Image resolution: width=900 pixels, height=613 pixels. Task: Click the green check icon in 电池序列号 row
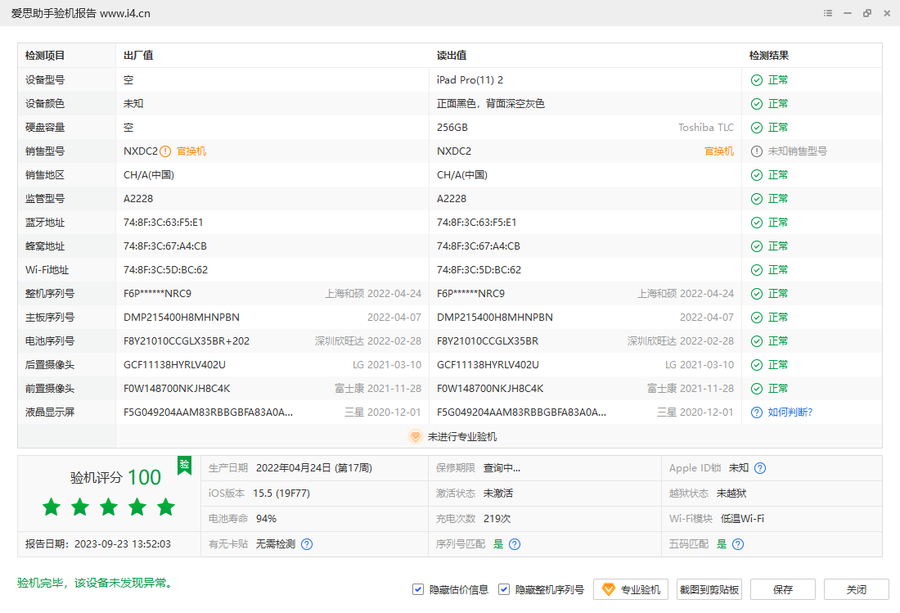click(757, 342)
